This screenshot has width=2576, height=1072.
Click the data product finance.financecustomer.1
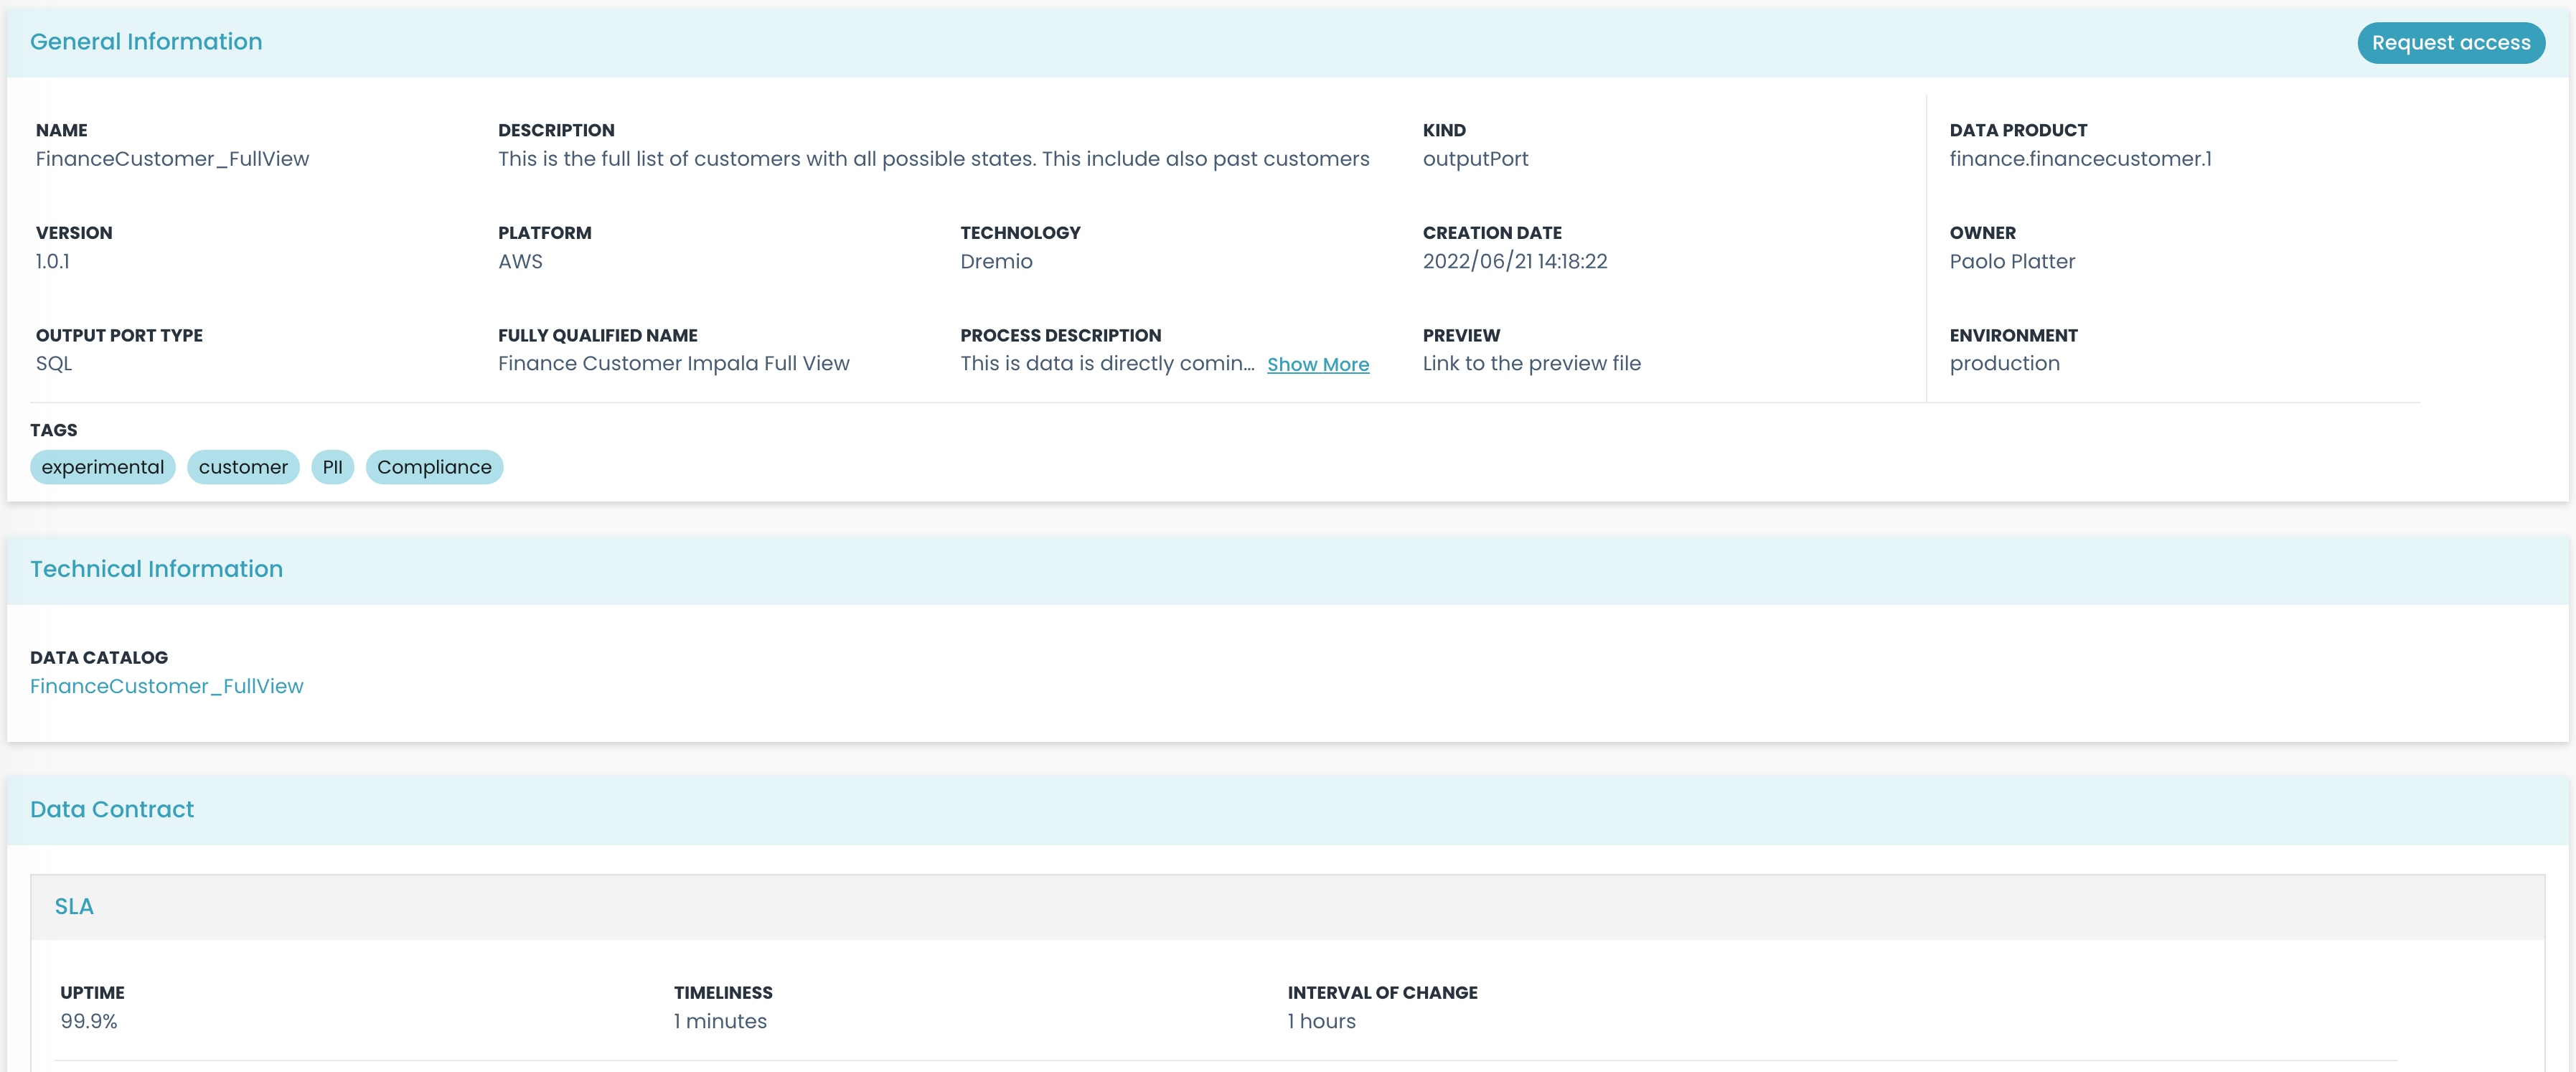pyautogui.click(x=2082, y=158)
